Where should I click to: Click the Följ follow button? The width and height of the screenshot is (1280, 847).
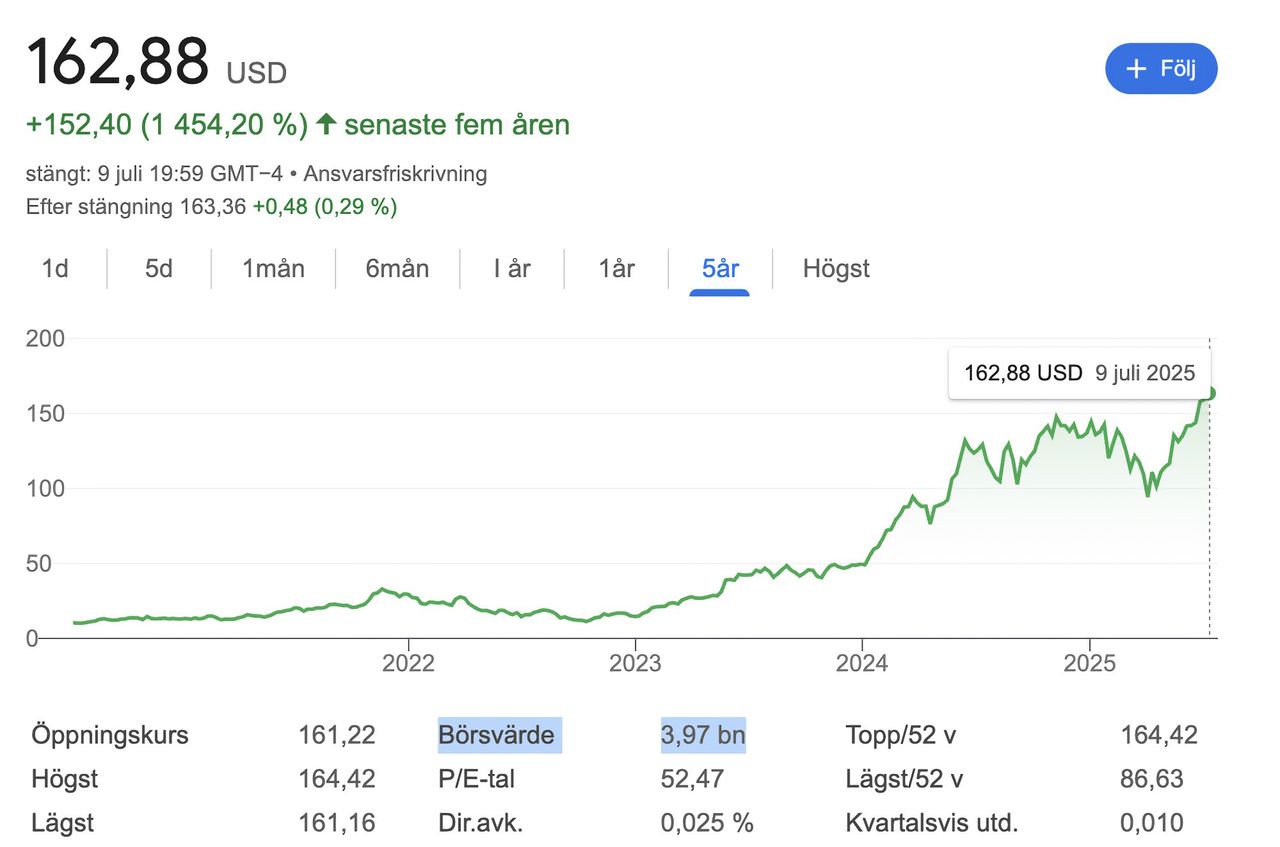[x=1161, y=69]
